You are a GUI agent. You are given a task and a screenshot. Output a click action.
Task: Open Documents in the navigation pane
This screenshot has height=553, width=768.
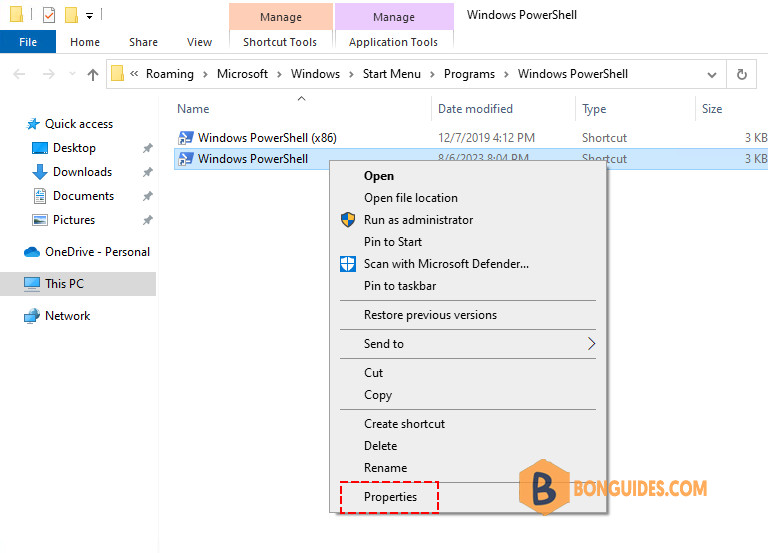pos(83,196)
